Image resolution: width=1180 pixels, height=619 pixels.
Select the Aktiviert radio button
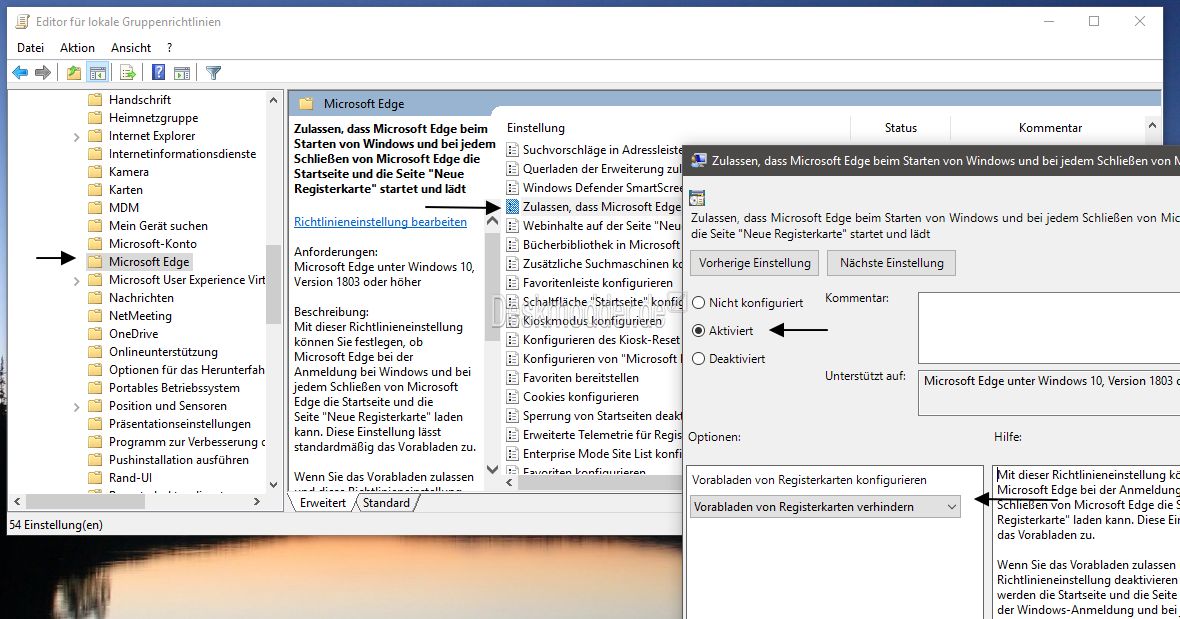click(x=698, y=330)
